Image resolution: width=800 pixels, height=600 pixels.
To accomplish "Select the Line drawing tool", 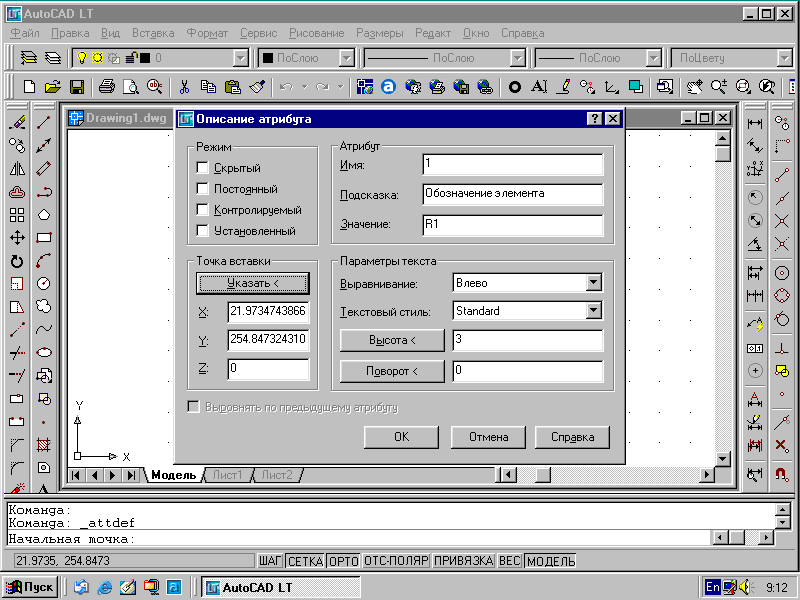I will click(x=44, y=122).
